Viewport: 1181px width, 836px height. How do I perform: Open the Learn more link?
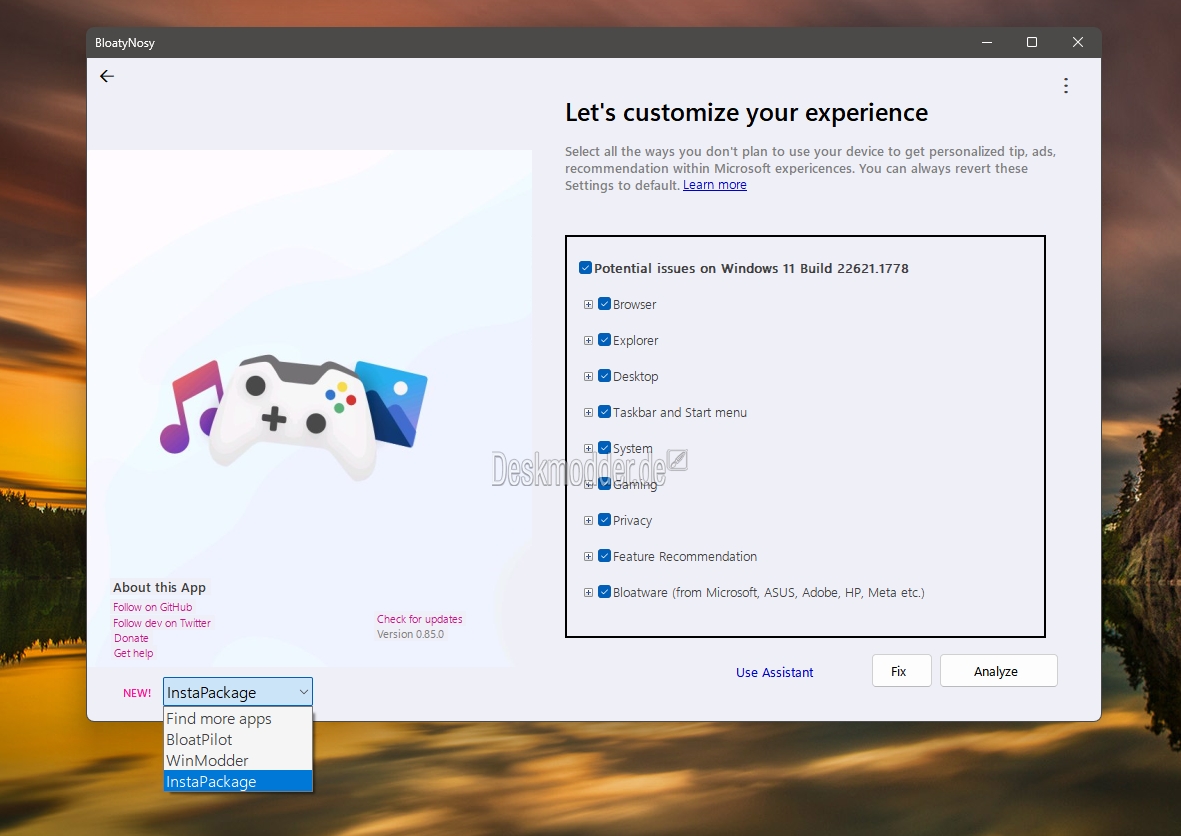714,185
